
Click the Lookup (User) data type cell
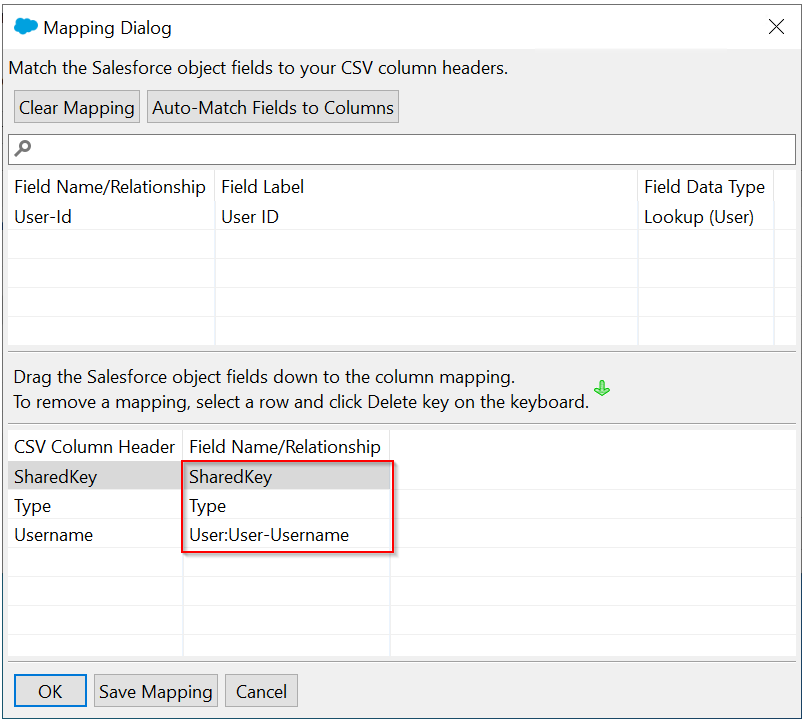click(699, 217)
